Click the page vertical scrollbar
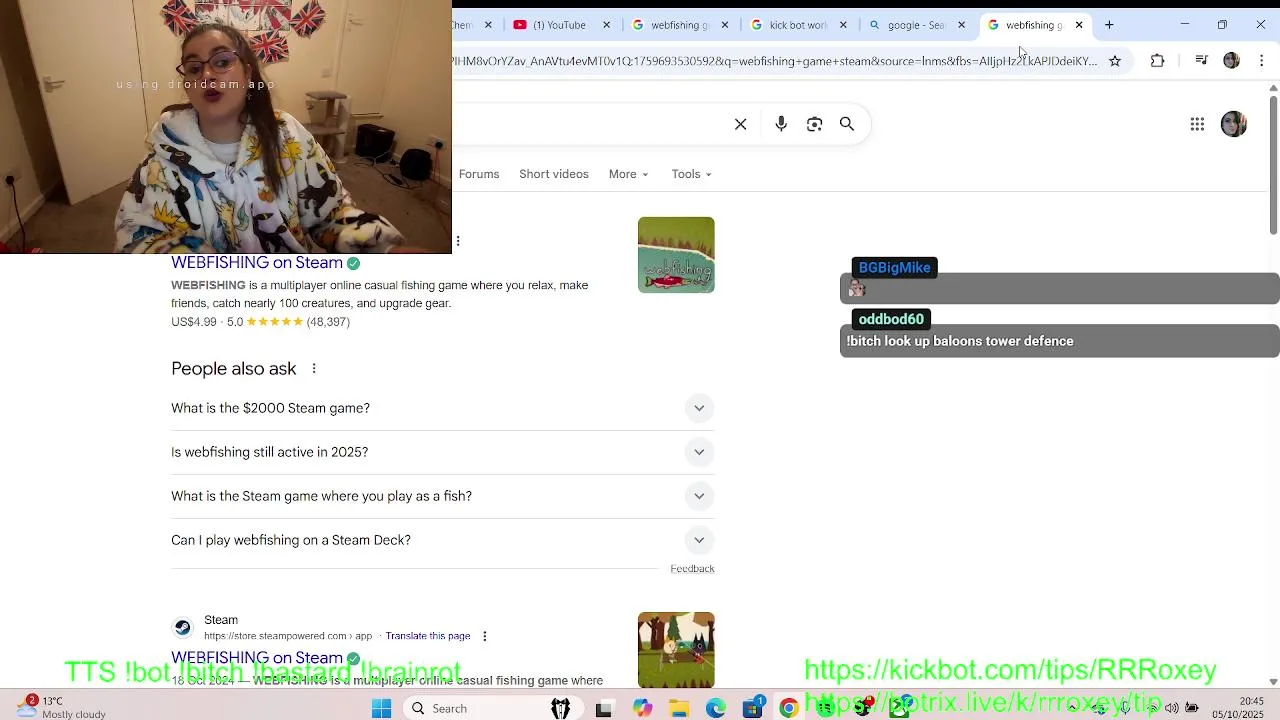The image size is (1280, 720). (x=1273, y=165)
